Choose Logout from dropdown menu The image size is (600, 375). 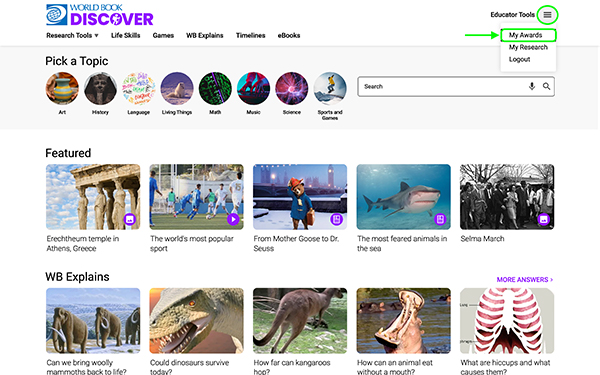point(519,59)
